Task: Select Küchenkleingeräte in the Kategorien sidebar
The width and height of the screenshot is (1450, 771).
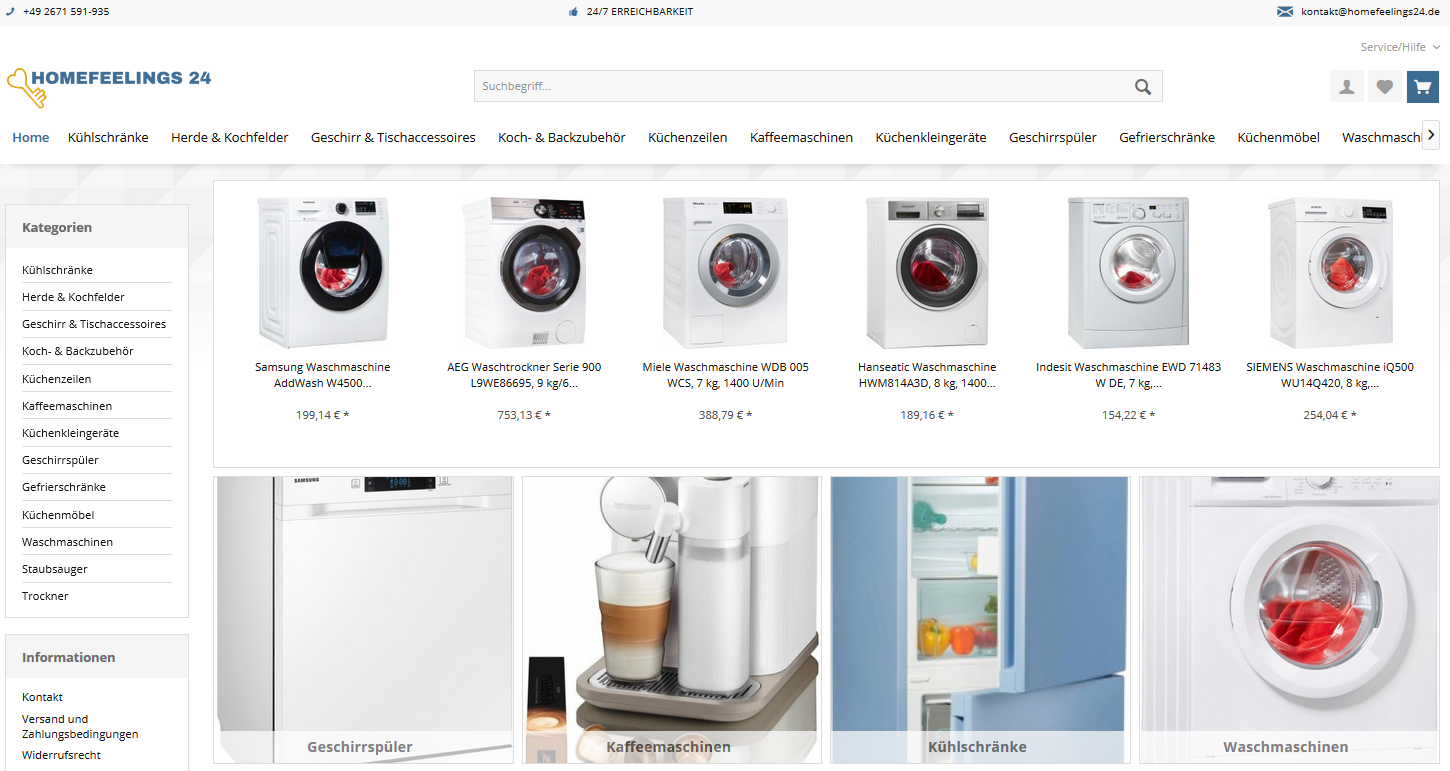Action: tap(97, 433)
